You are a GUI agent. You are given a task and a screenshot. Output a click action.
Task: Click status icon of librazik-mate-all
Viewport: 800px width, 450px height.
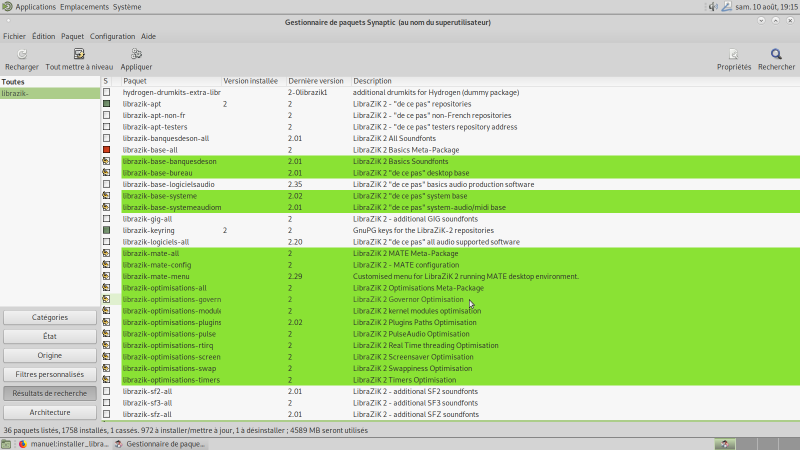click(106, 253)
